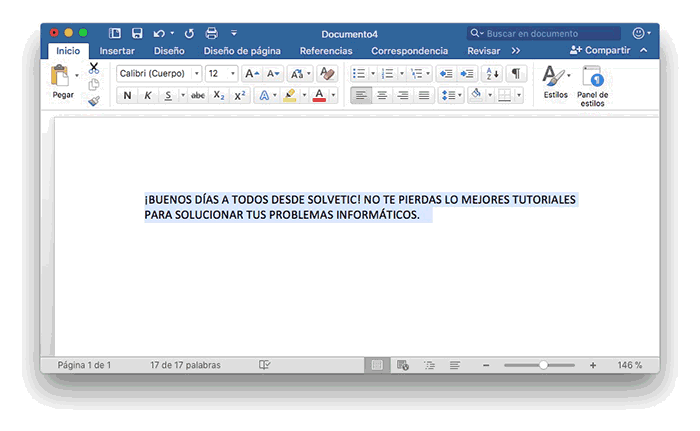The image size is (700, 431).
Task: Click the zoom in plus button
Action: 593,365
